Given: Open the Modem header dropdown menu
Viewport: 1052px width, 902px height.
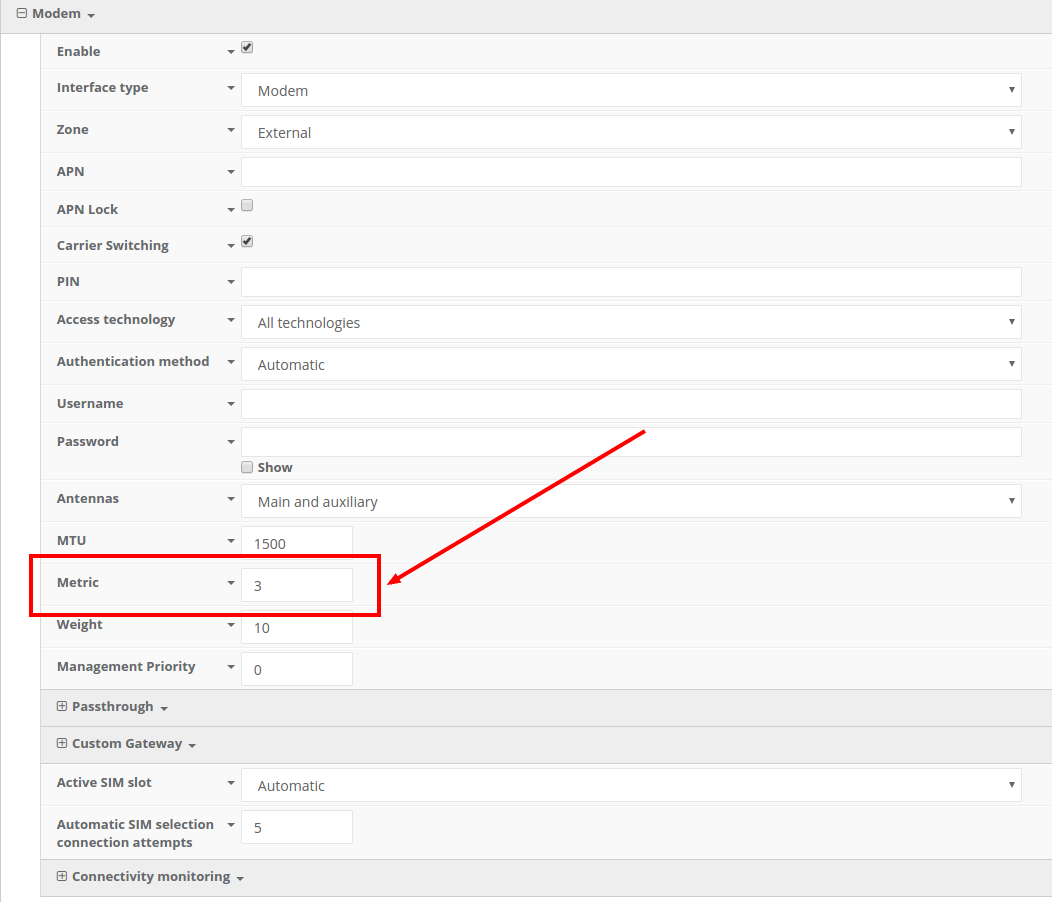Looking at the screenshot, I should pyautogui.click(x=91, y=16).
